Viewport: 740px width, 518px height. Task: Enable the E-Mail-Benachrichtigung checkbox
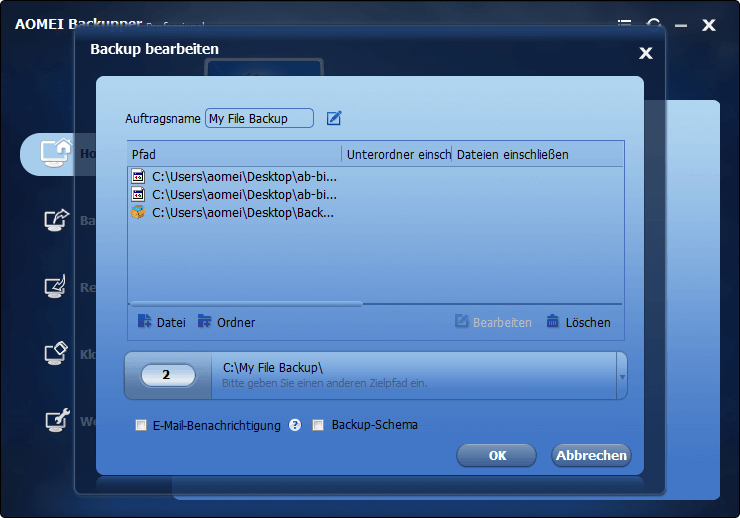[141, 426]
